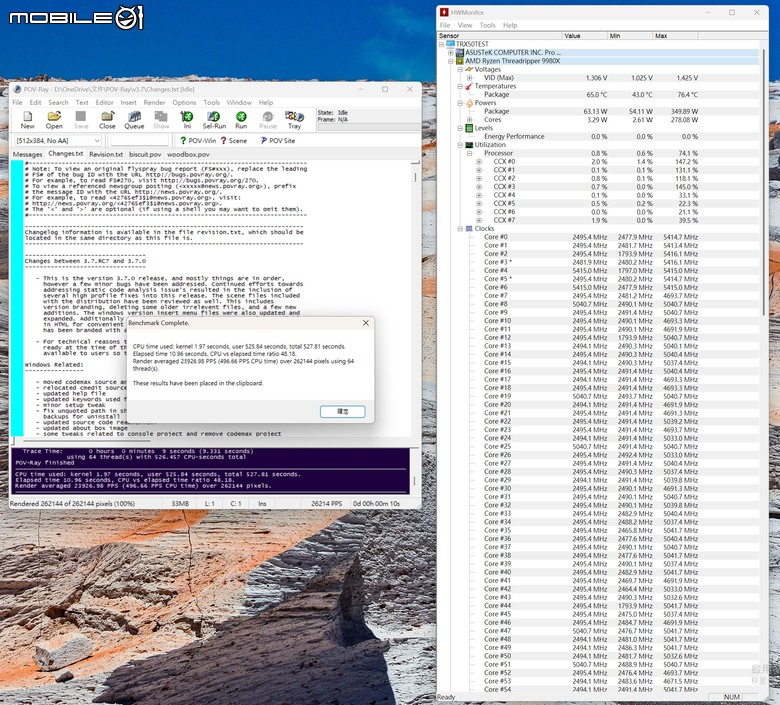The image size is (780, 705).
Task: Collapse the TRX50TEST root node
Action: 442,44
